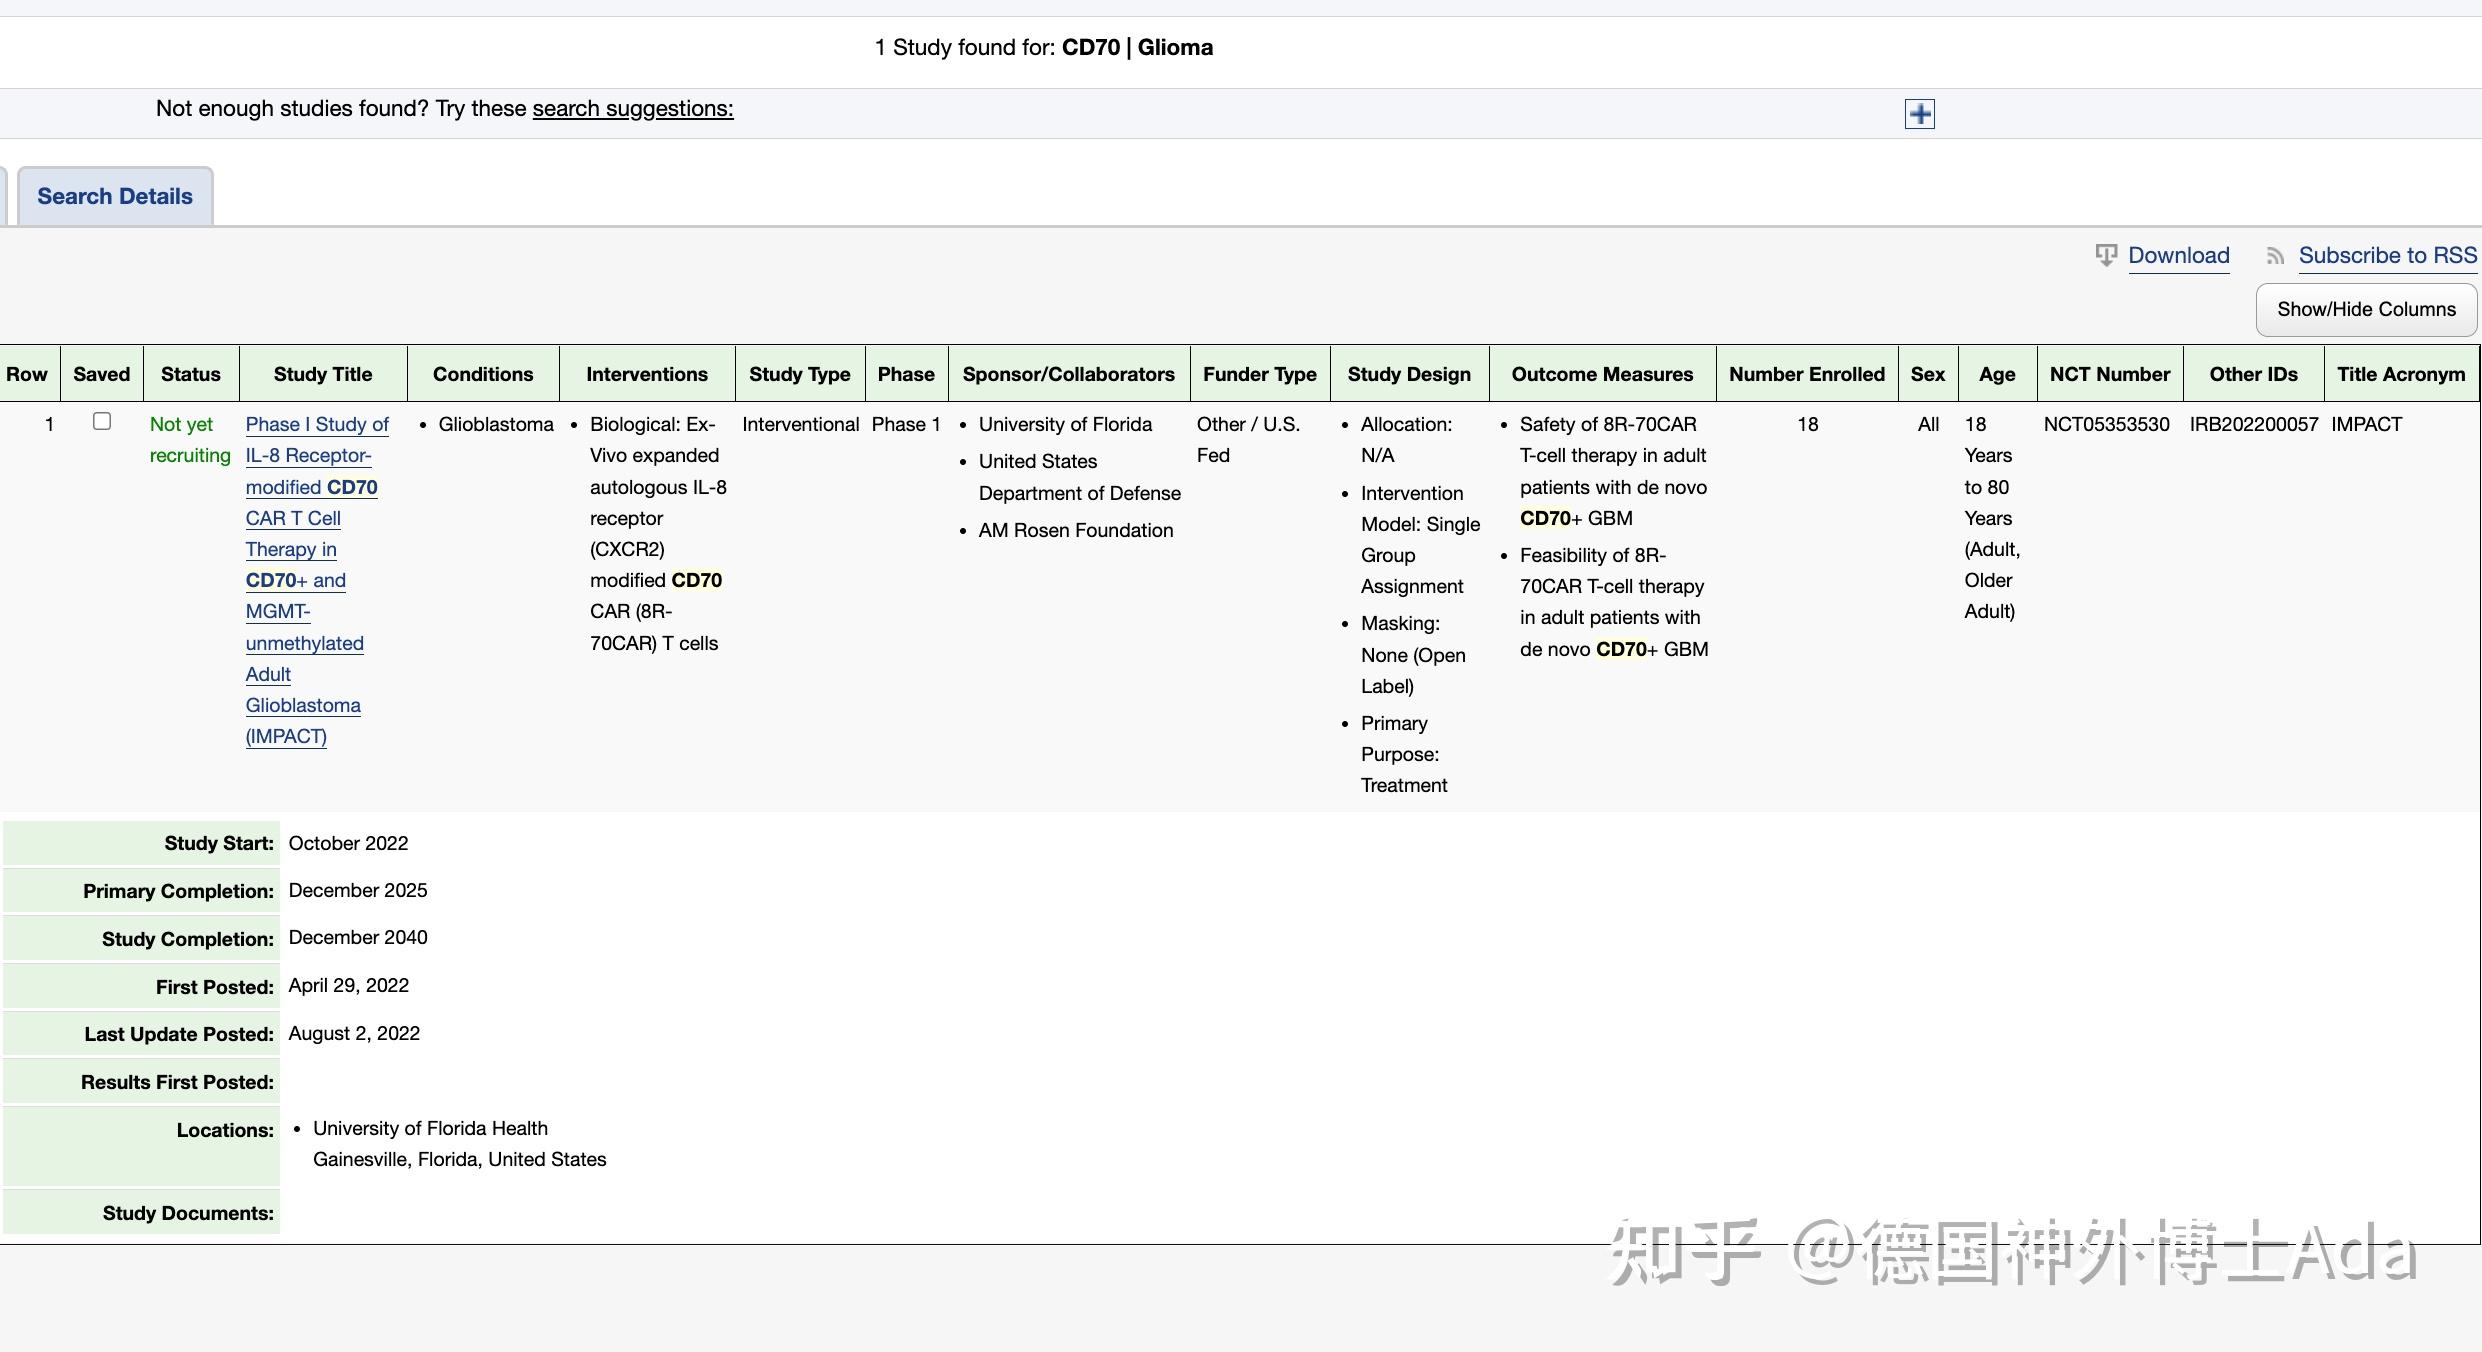The image size is (2482, 1352).
Task: Check the Saved checkbox for row 1
Action: coord(102,422)
